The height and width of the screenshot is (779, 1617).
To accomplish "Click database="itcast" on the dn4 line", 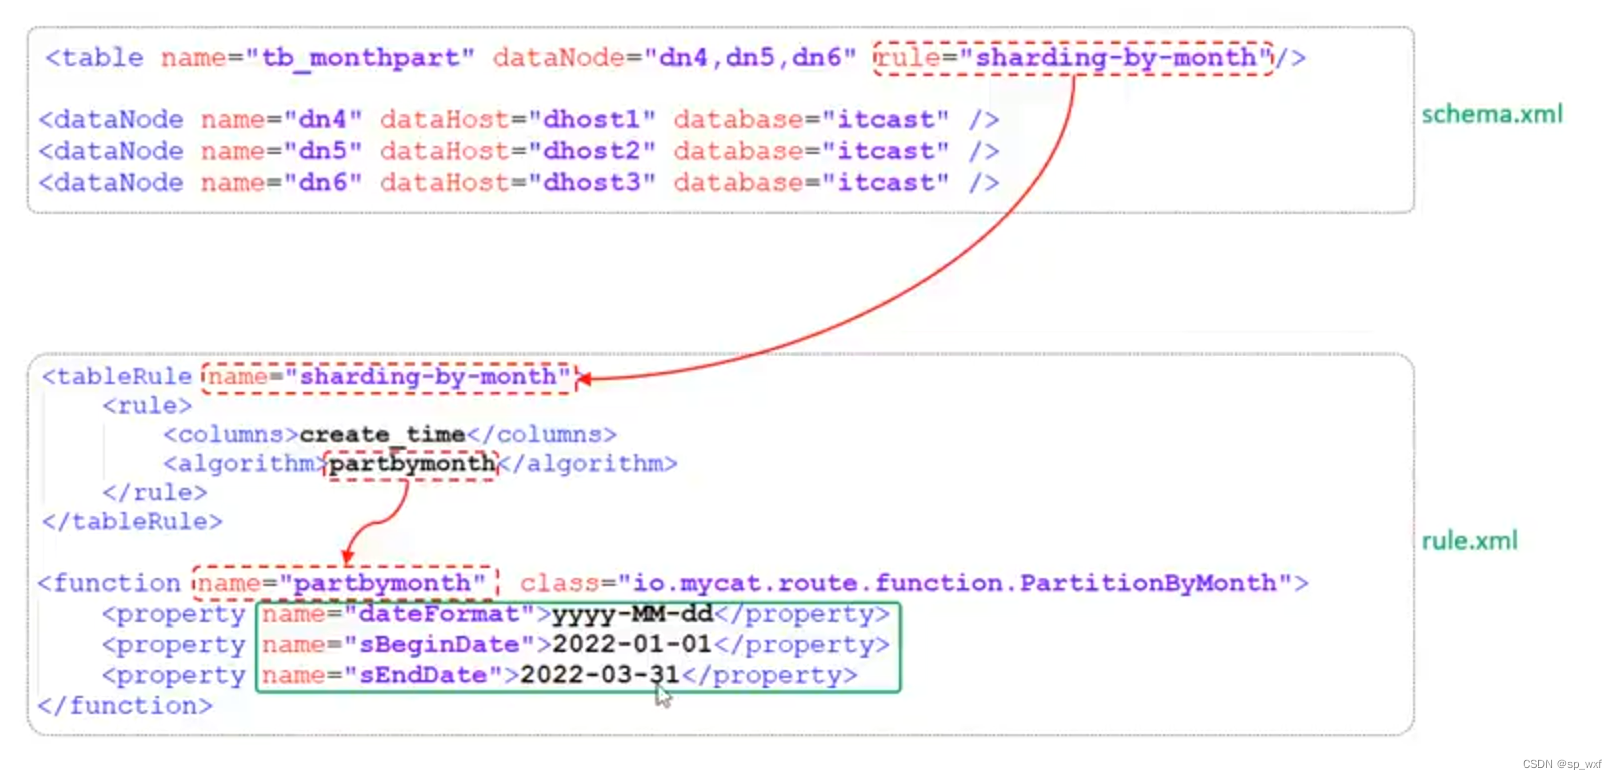I will coord(811,120).
